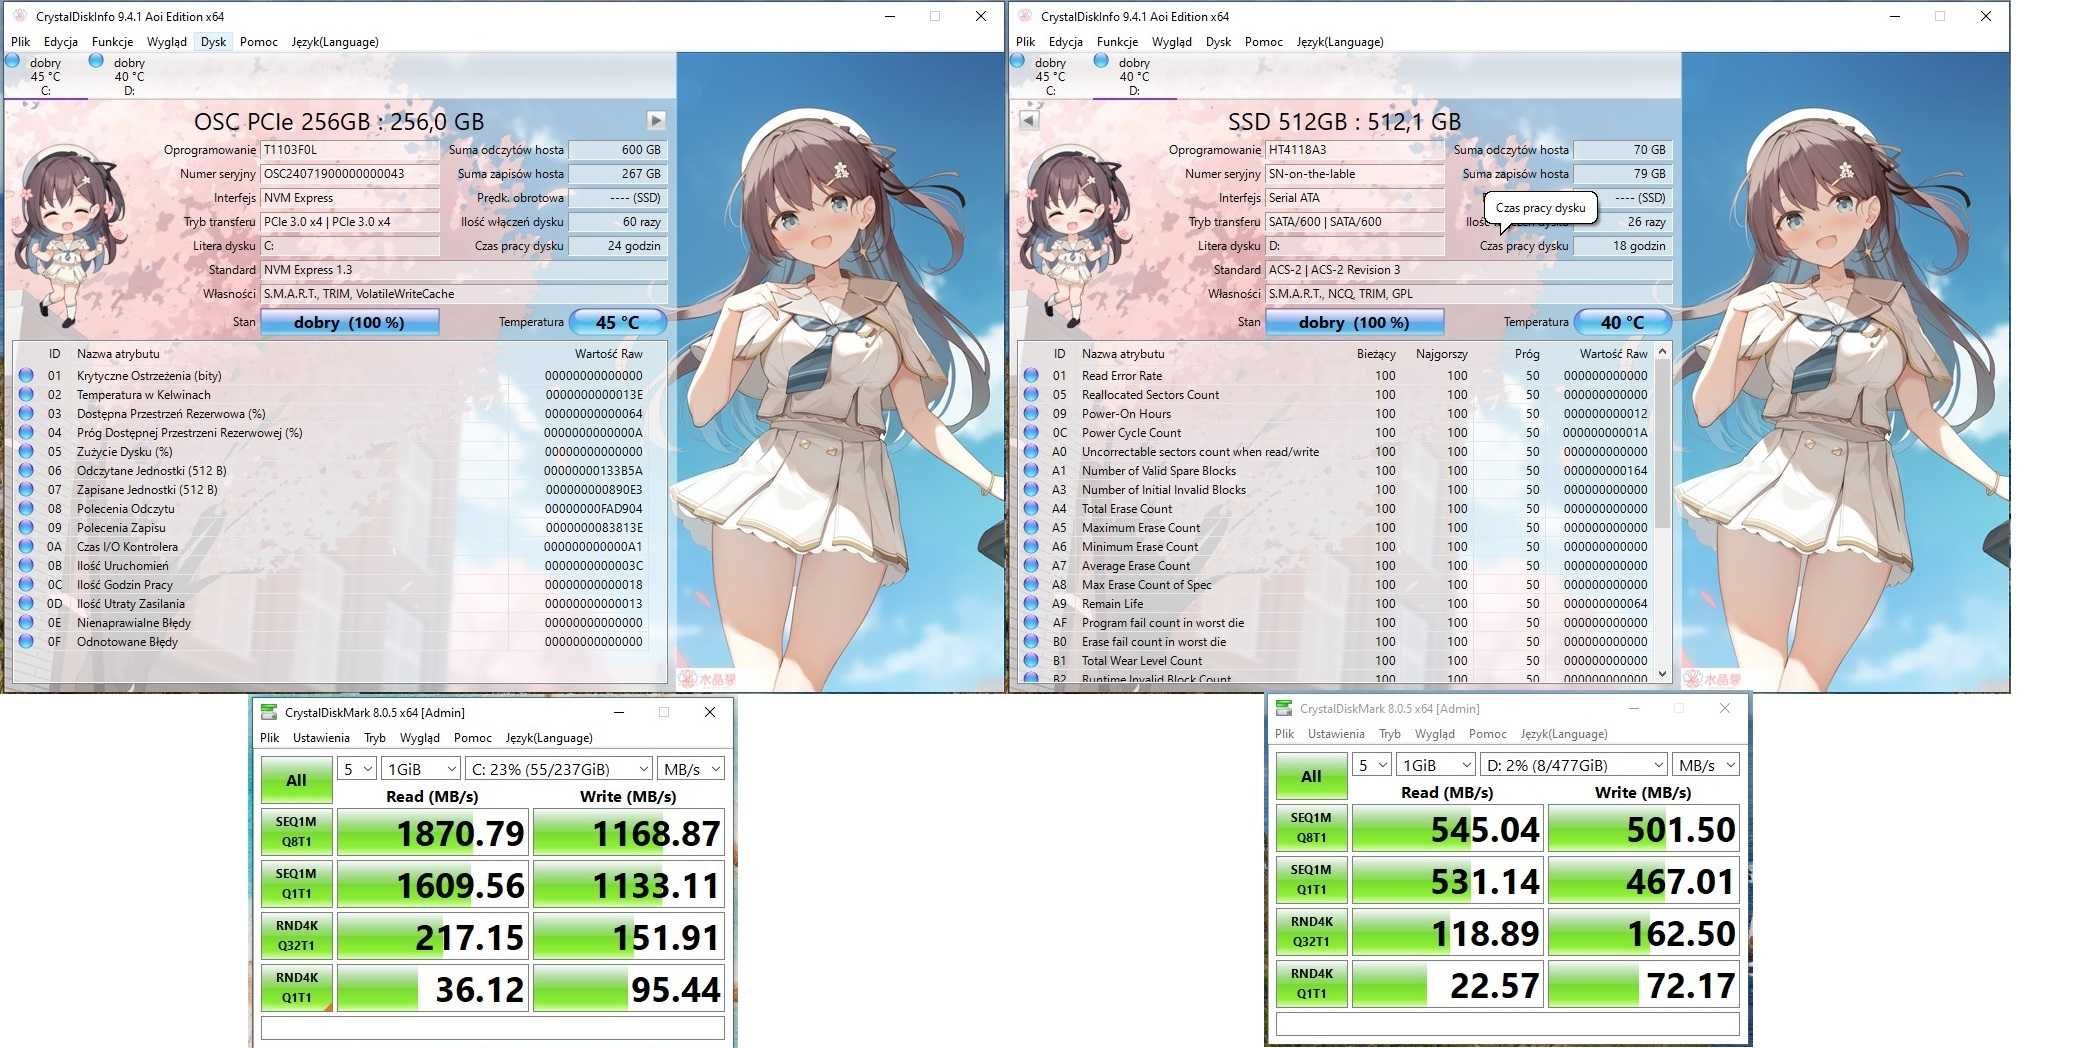
Task: Open Język(Language) menu in right CrystalDiskInfo
Action: tap(1340, 42)
